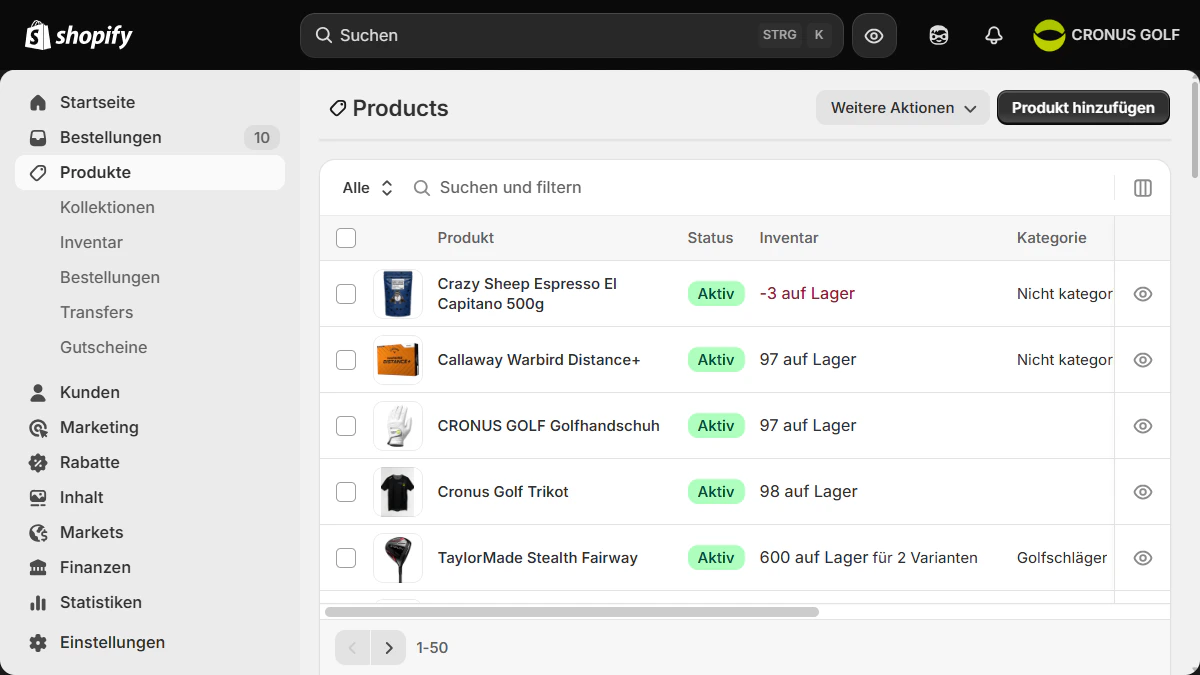The image size is (1200, 675).
Task: Click the Shopify logo
Action: click(79, 36)
